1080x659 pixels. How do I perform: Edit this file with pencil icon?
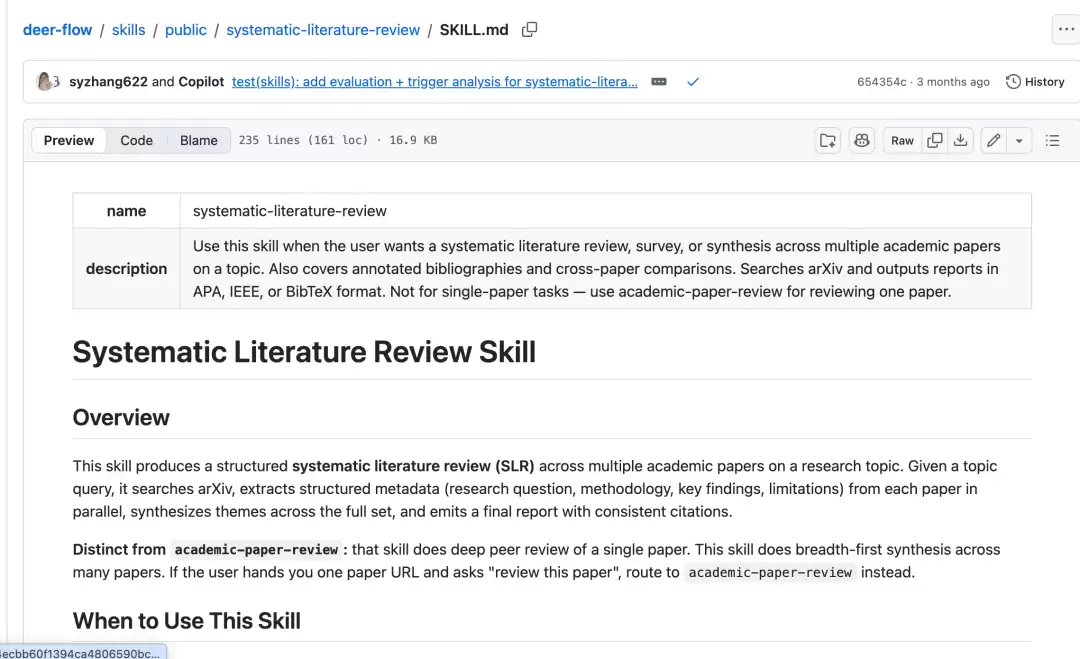993,140
